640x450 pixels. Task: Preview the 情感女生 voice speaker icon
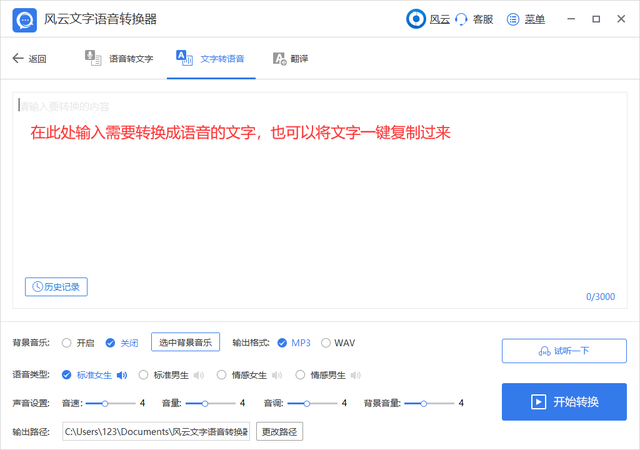(277, 375)
